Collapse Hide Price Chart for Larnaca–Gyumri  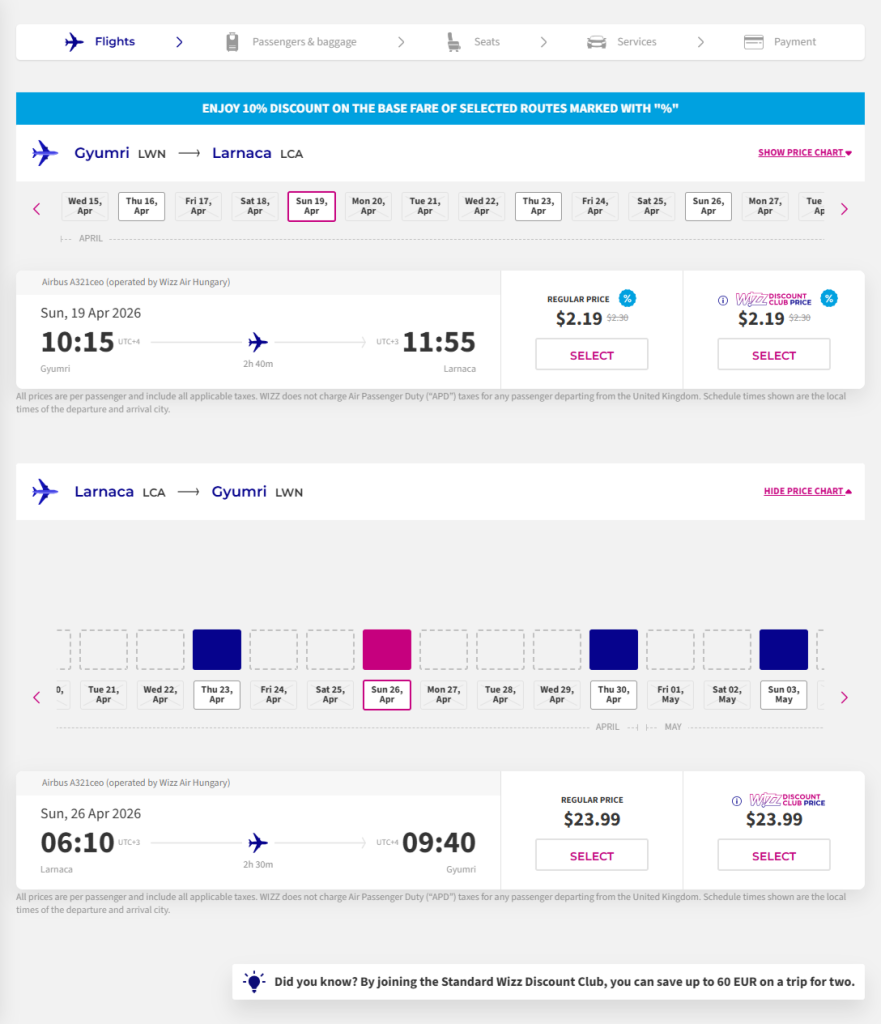(x=807, y=491)
